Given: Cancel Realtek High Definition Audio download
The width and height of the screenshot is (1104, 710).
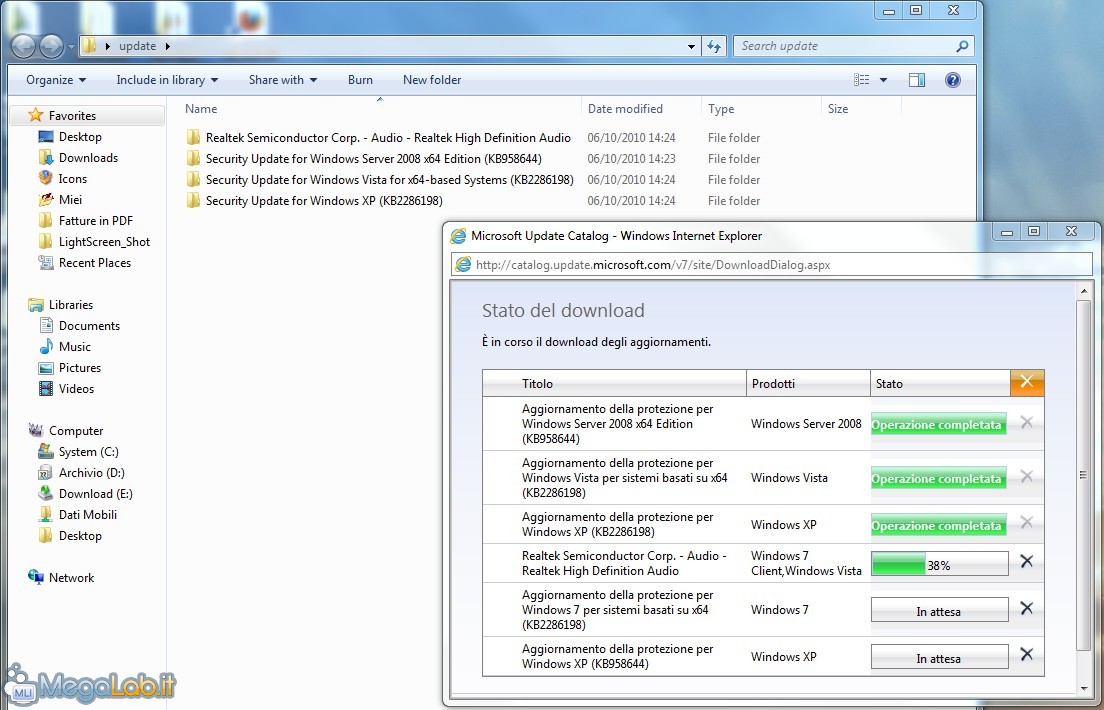Looking at the screenshot, I should tap(1027, 561).
